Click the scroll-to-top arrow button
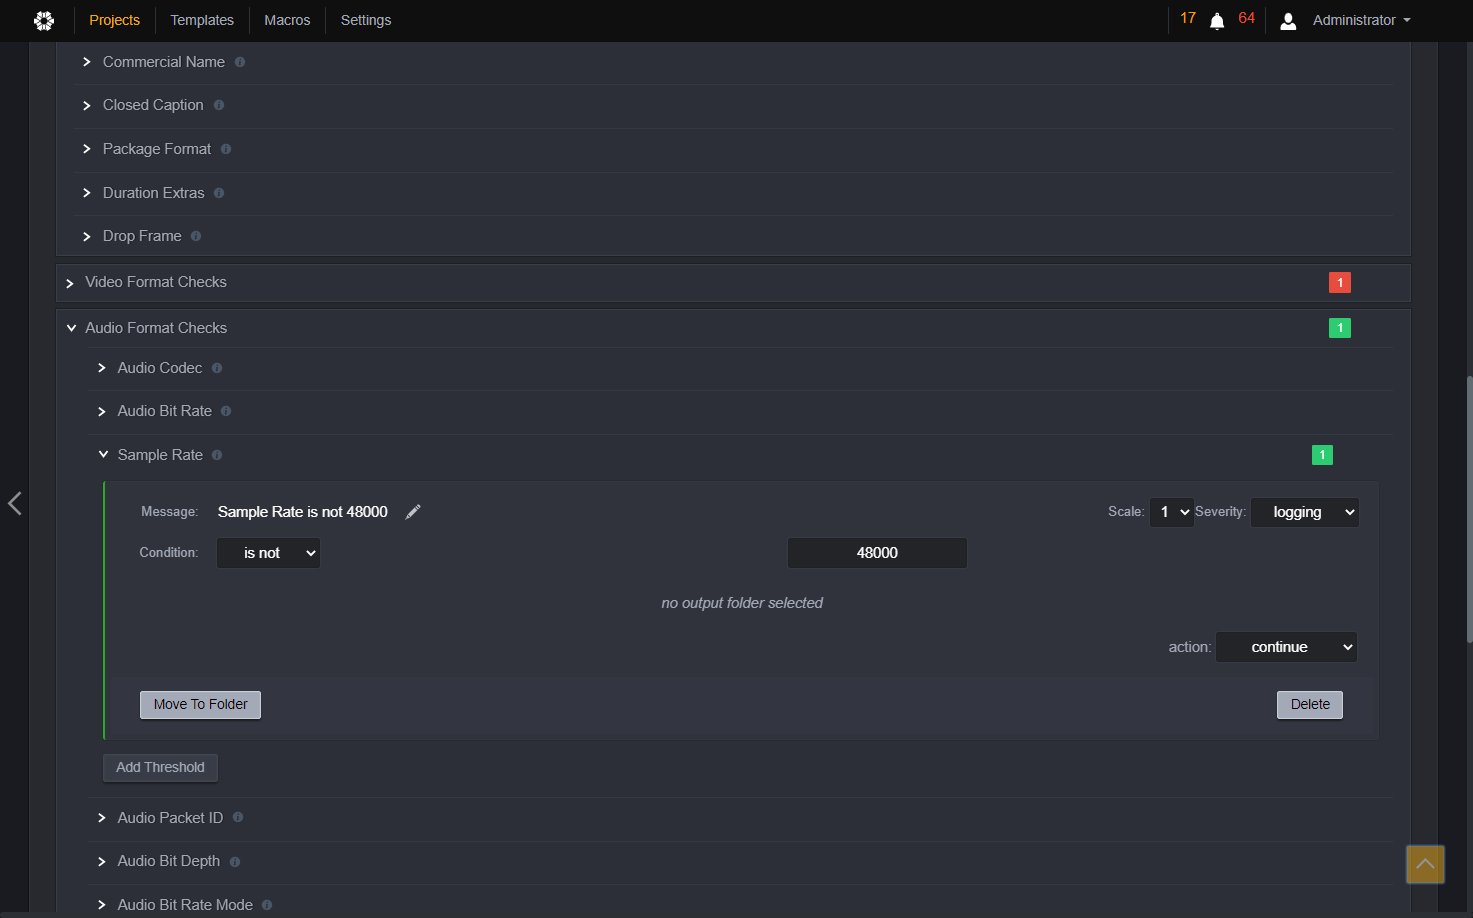 pos(1425,864)
